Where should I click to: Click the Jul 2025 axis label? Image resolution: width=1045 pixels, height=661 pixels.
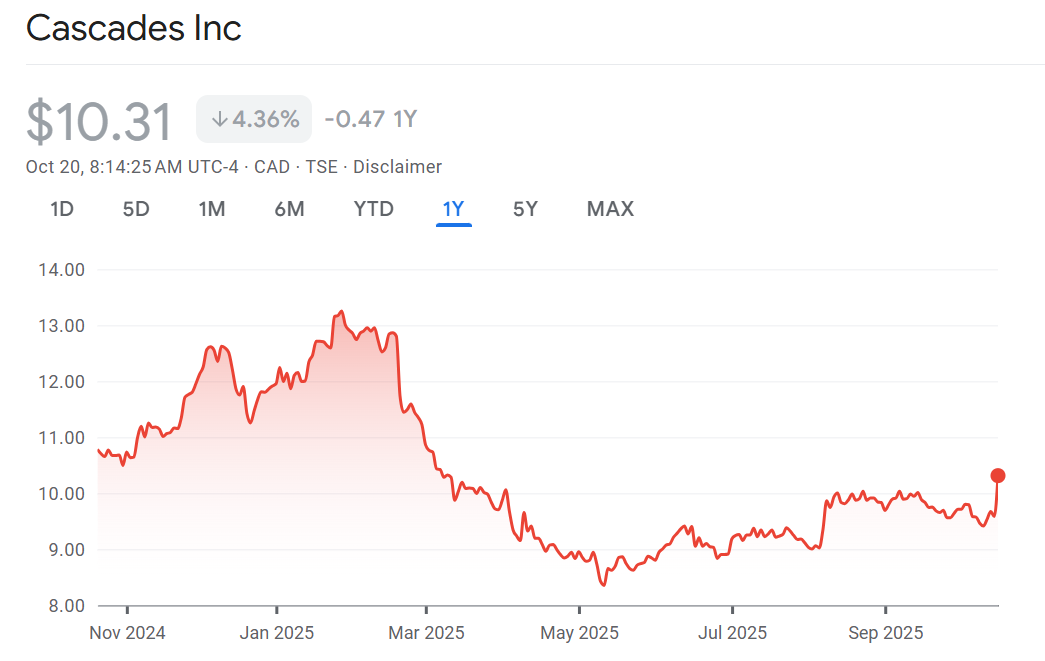pos(732,633)
